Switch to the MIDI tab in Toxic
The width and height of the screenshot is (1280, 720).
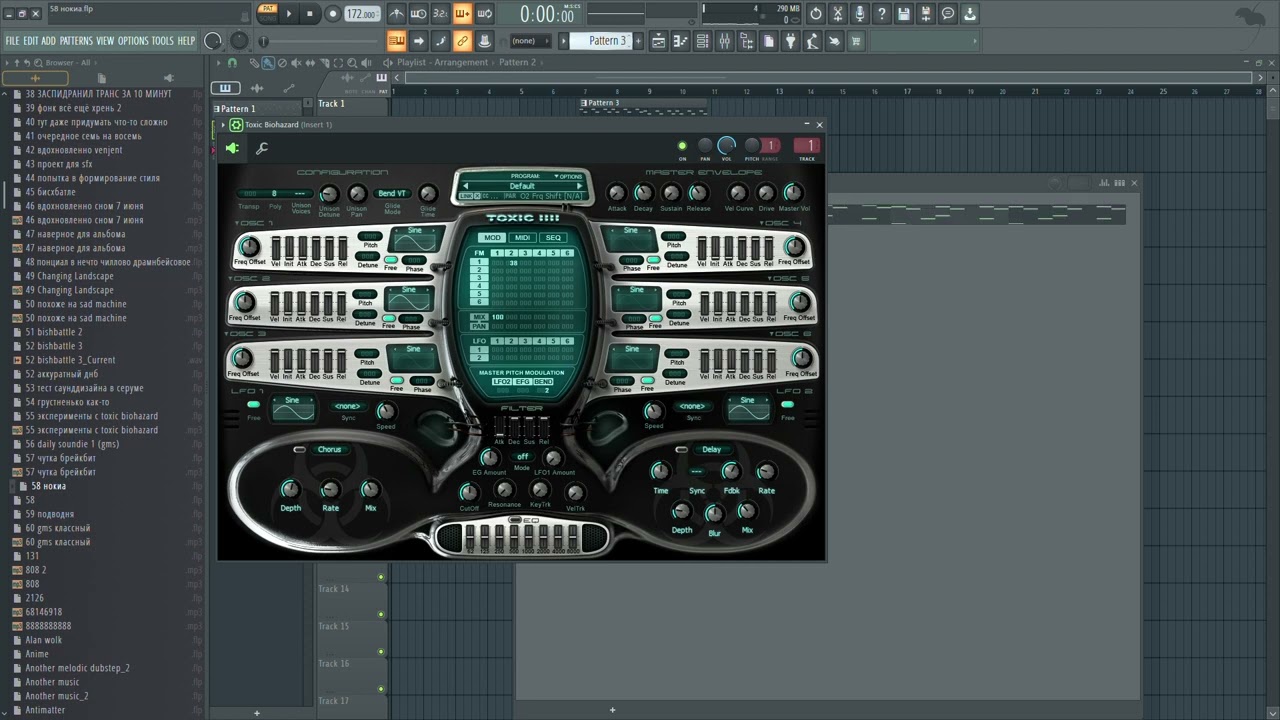tap(522, 238)
